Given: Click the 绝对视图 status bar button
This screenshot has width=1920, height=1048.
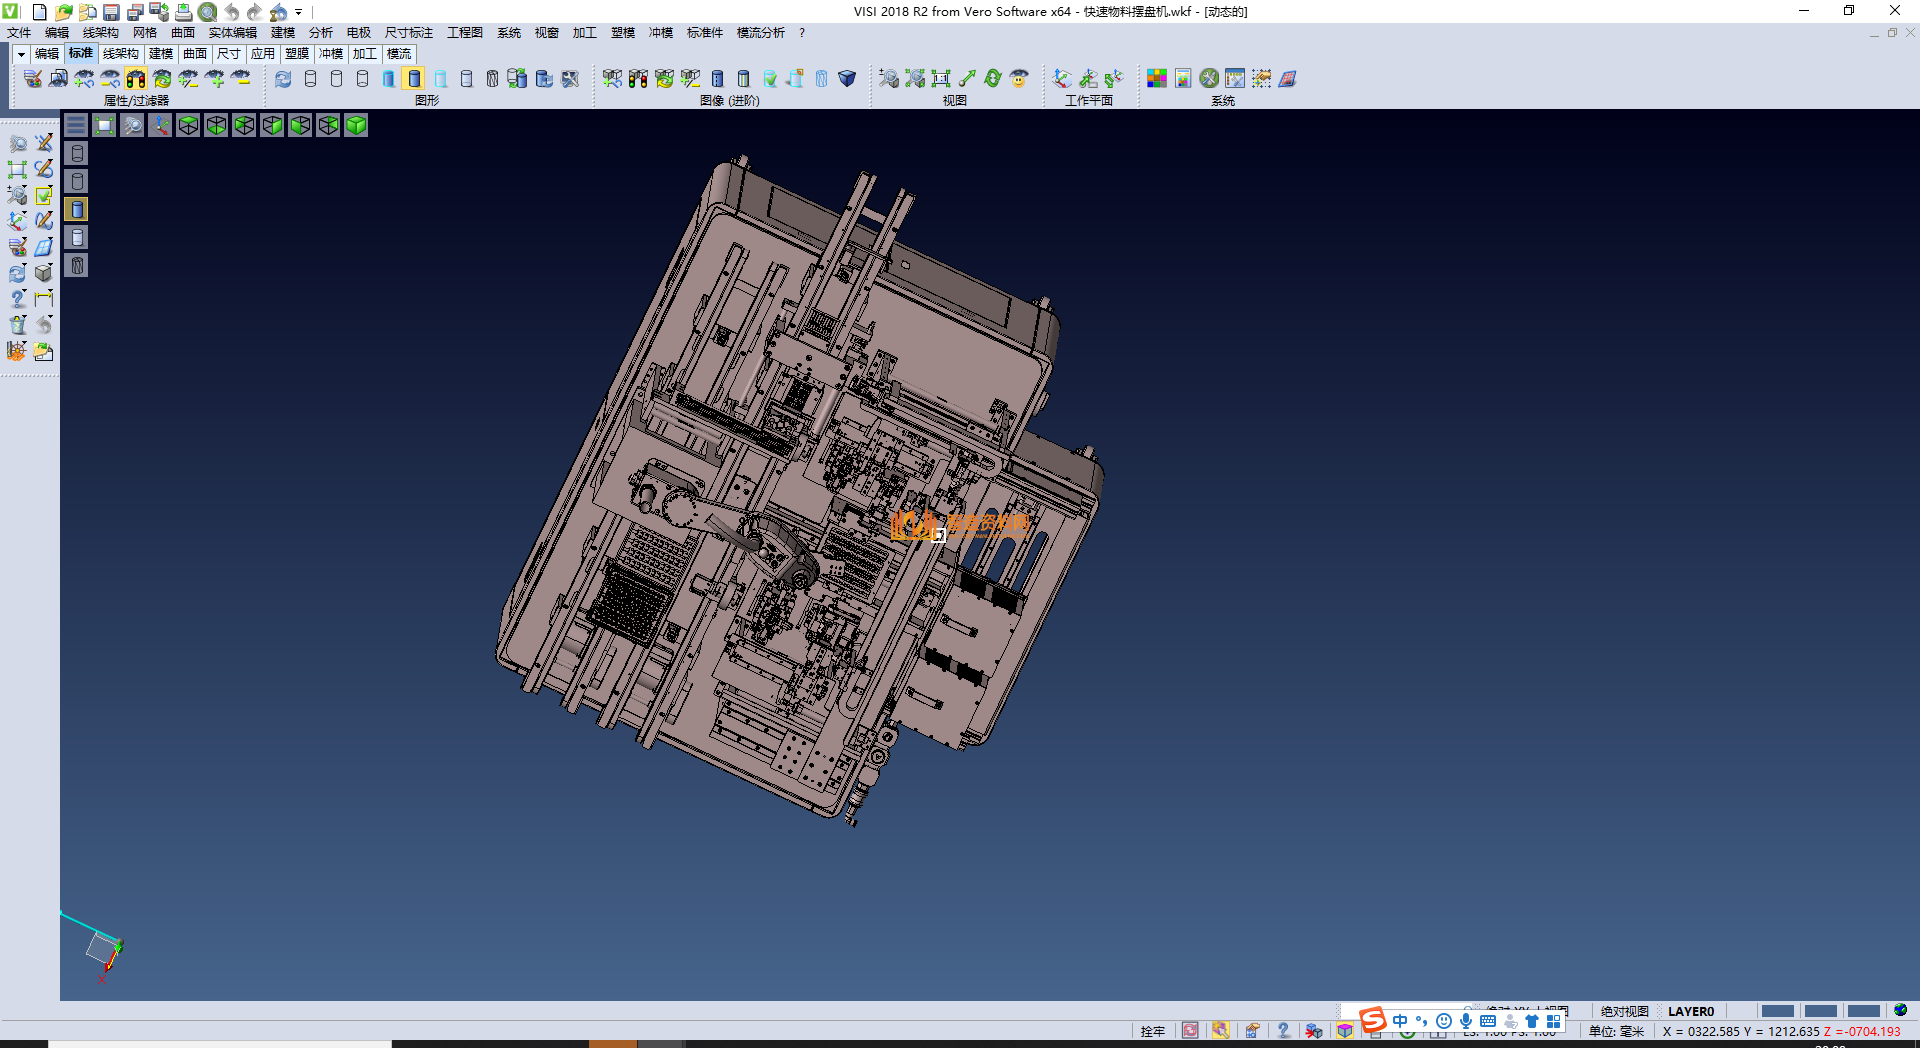Looking at the screenshot, I should 1624,1011.
